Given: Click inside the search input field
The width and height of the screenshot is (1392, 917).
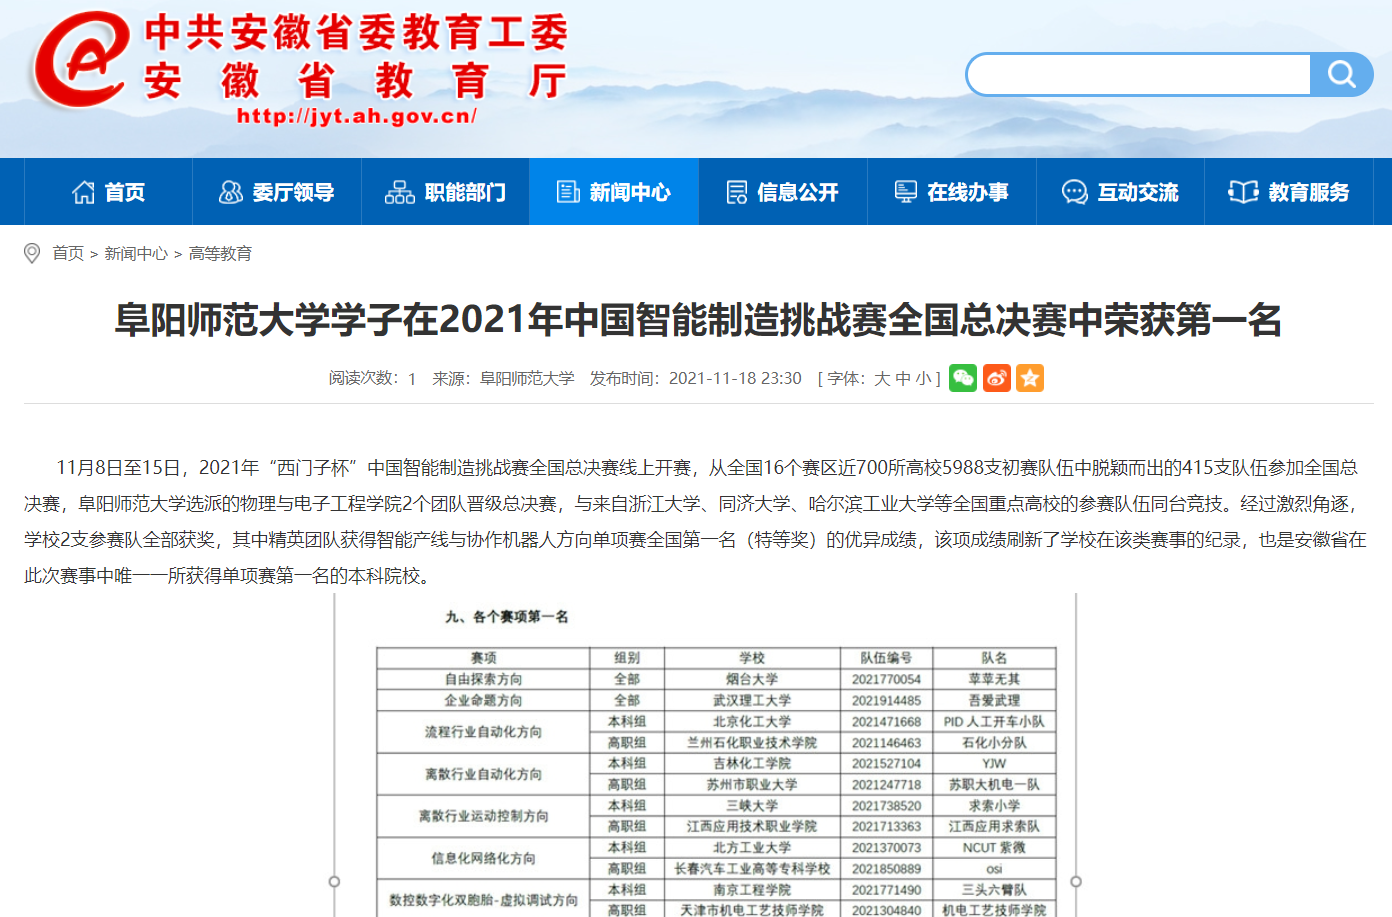Looking at the screenshot, I should pyautogui.click(x=1138, y=75).
